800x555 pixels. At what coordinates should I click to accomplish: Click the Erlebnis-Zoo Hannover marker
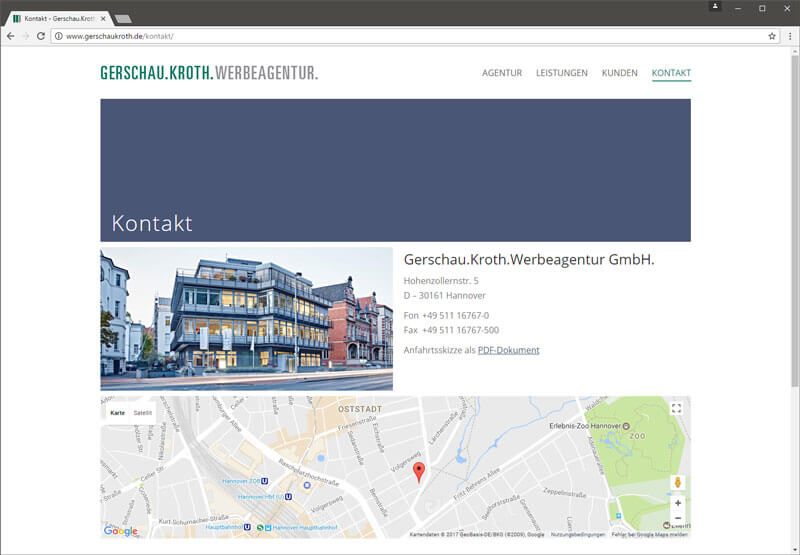[x=627, y=425]
